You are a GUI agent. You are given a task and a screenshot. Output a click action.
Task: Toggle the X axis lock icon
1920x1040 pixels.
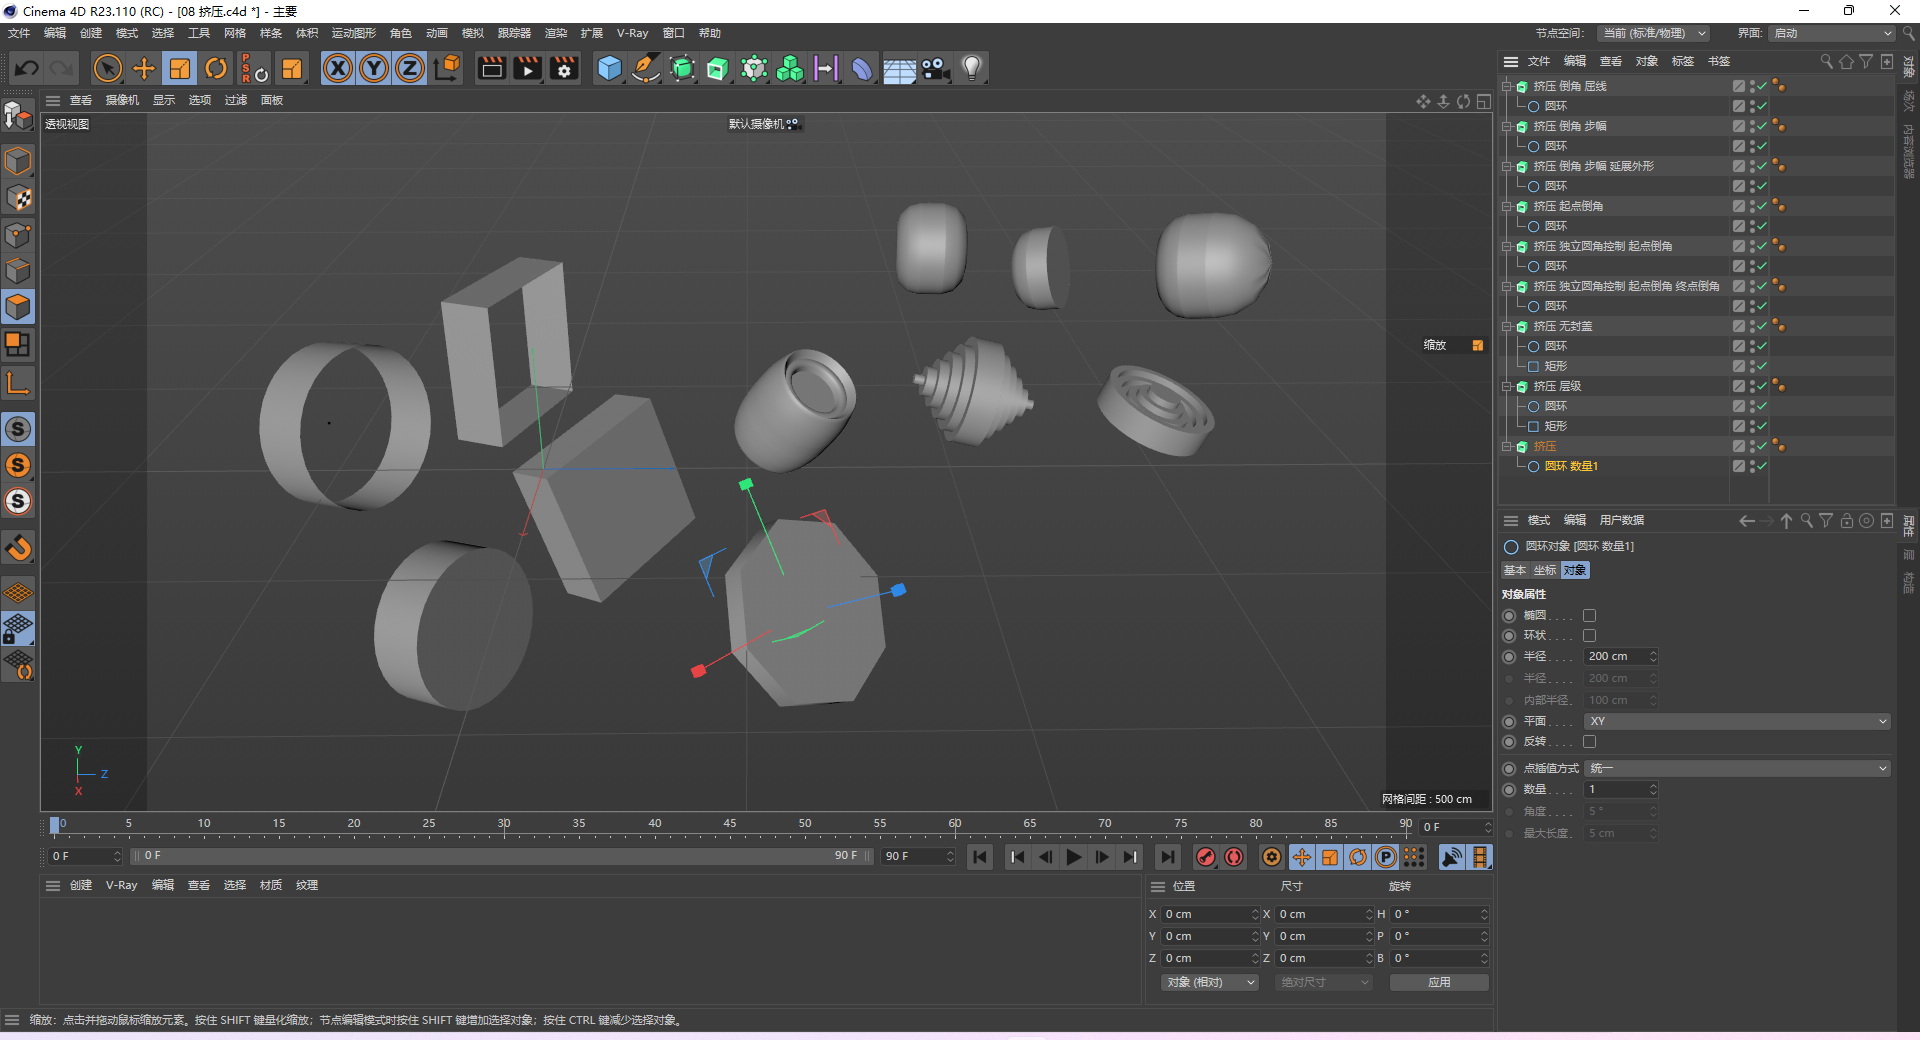point(338,68)
